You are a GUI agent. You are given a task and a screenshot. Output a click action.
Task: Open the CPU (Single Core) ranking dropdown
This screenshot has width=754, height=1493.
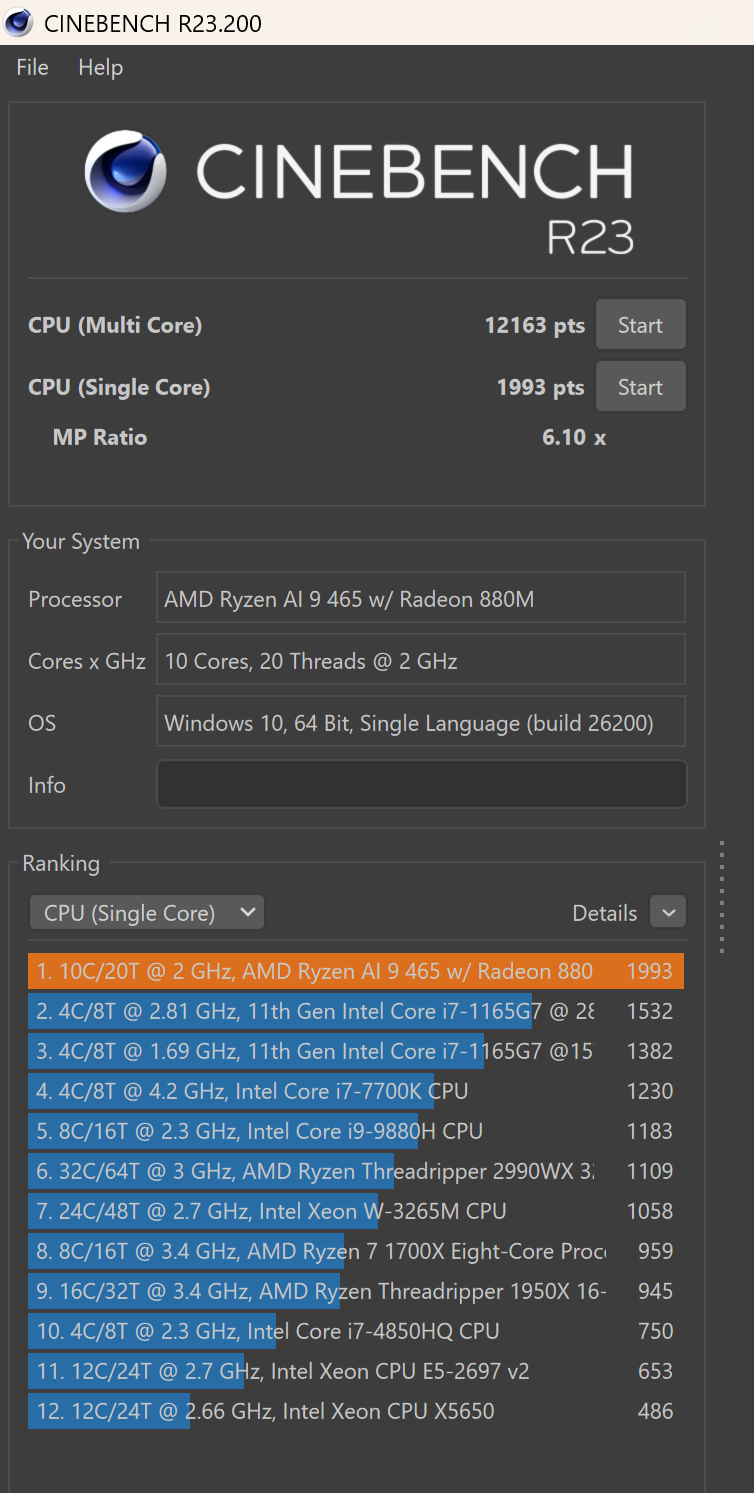coord(147,913)
